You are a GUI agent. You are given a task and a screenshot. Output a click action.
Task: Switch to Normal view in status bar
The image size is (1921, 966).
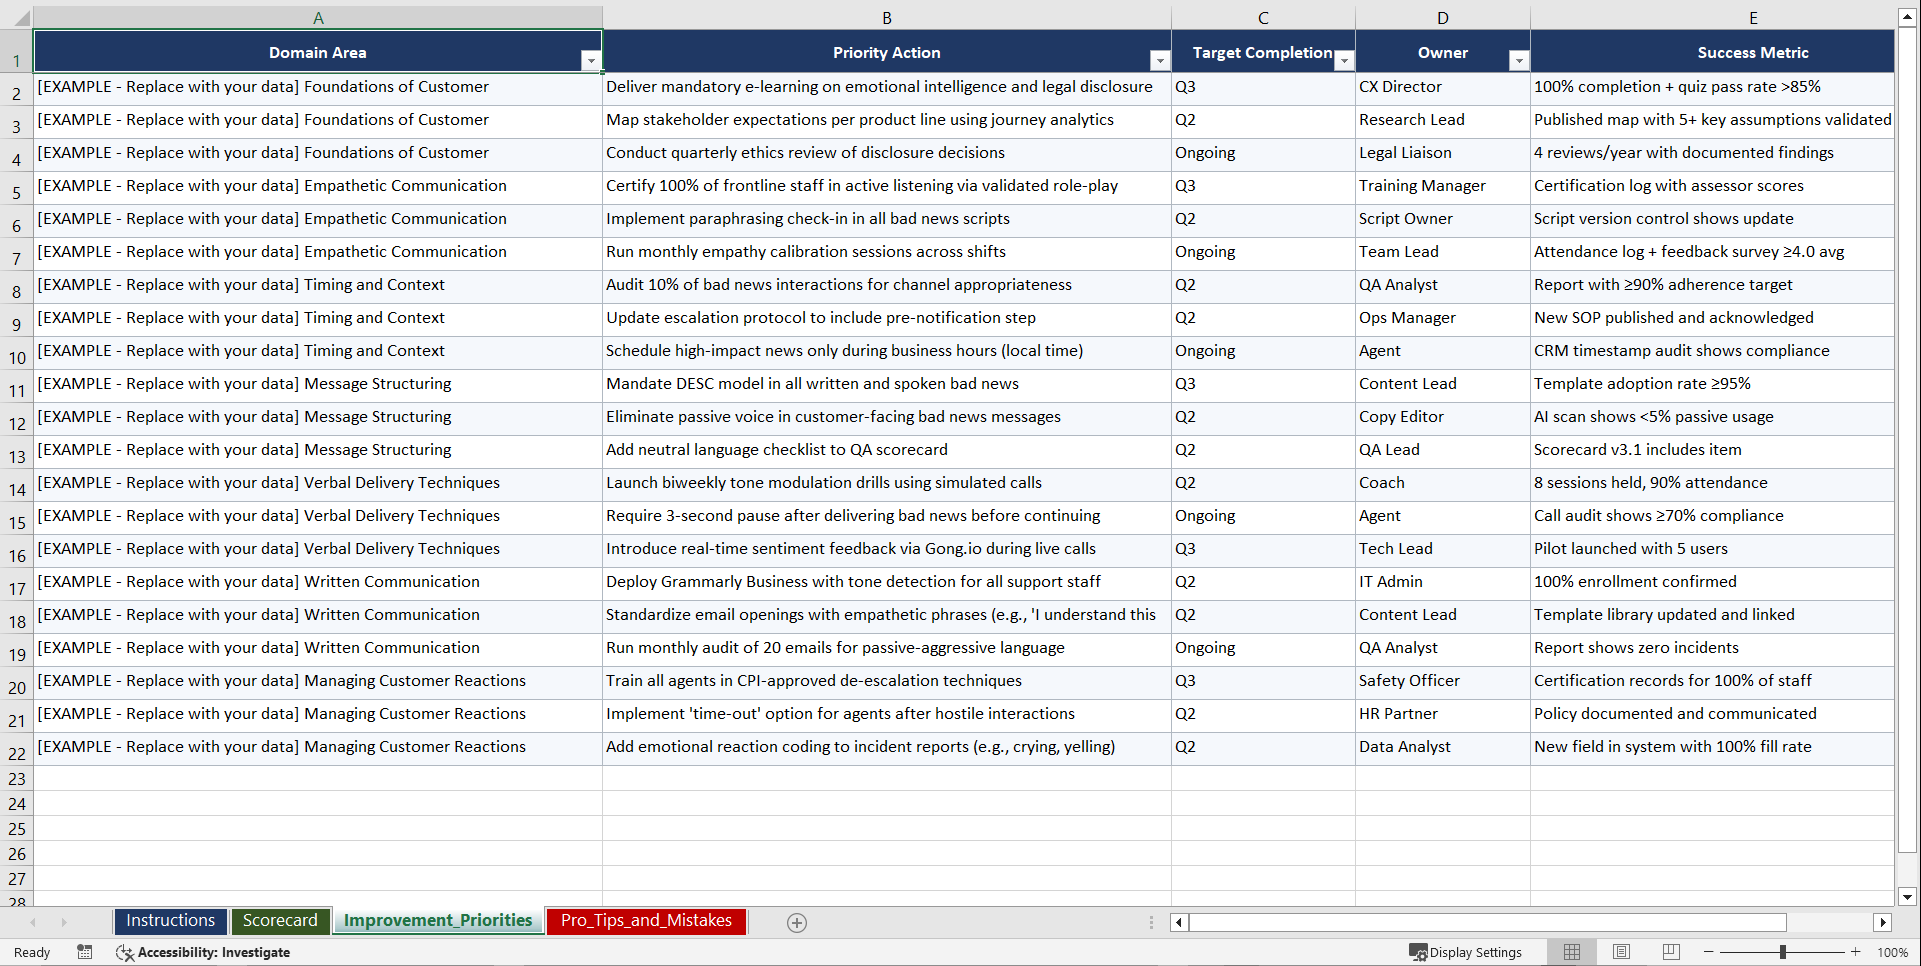[x=1571, y=952]
